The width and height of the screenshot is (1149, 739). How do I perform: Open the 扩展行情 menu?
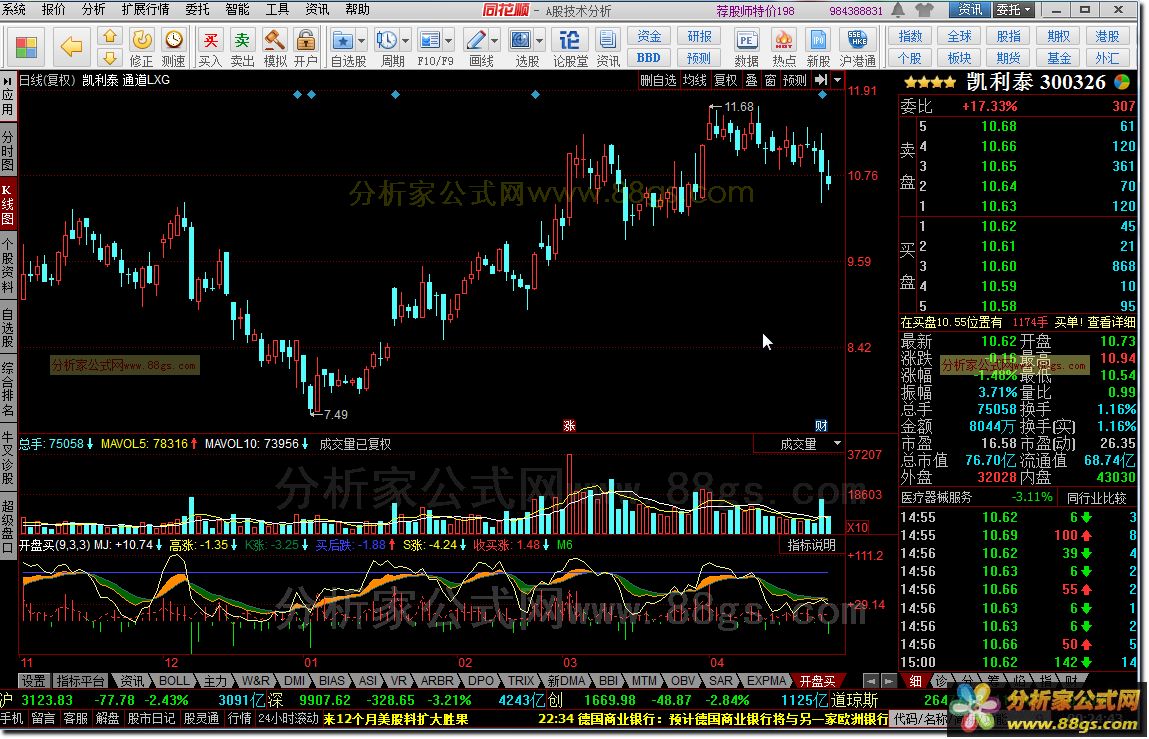coord(146,10)
